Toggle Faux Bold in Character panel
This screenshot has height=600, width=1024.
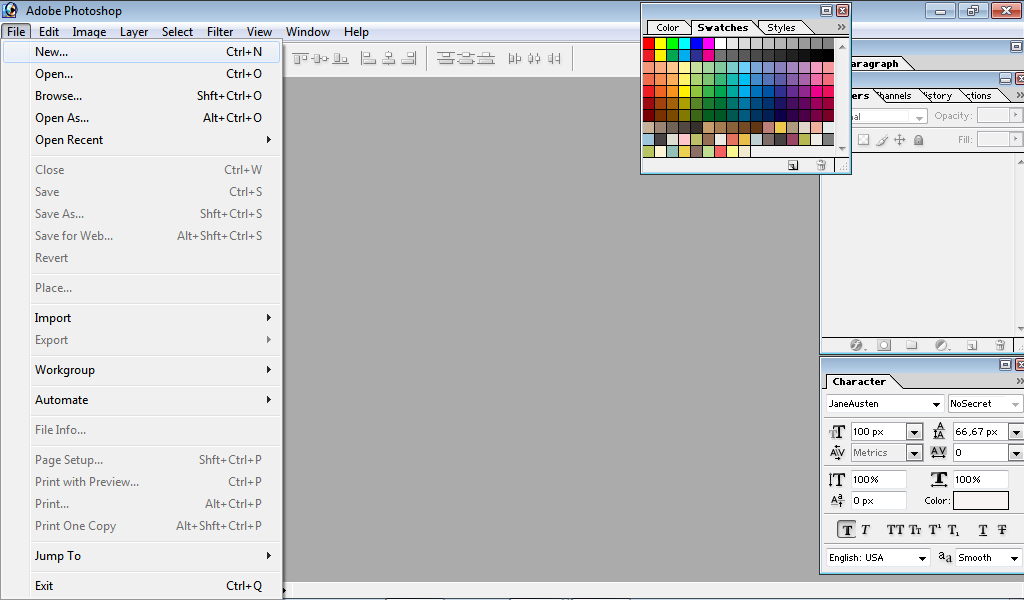(847, 529)
